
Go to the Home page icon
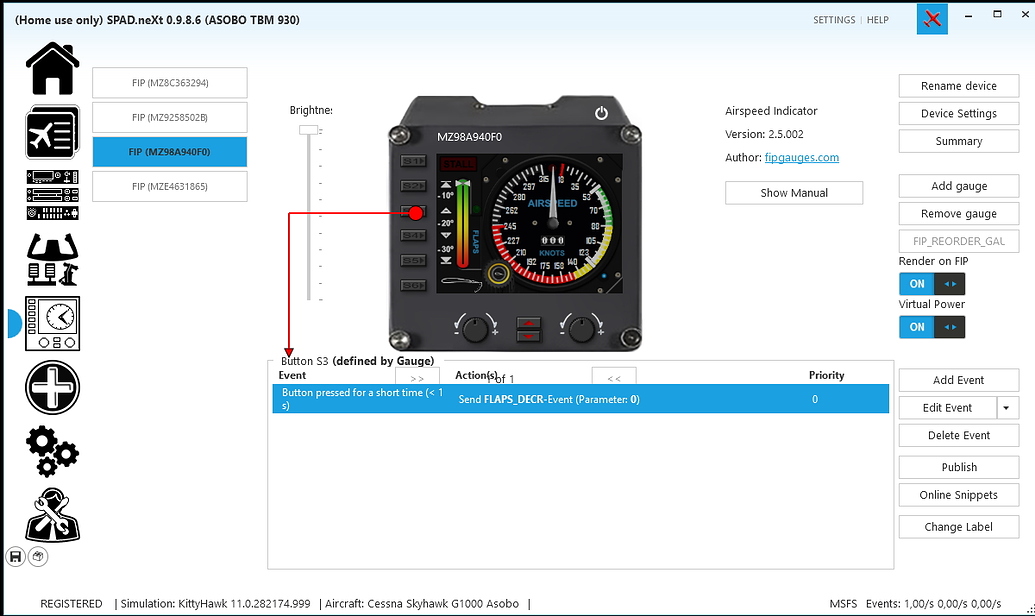point(52,70)
